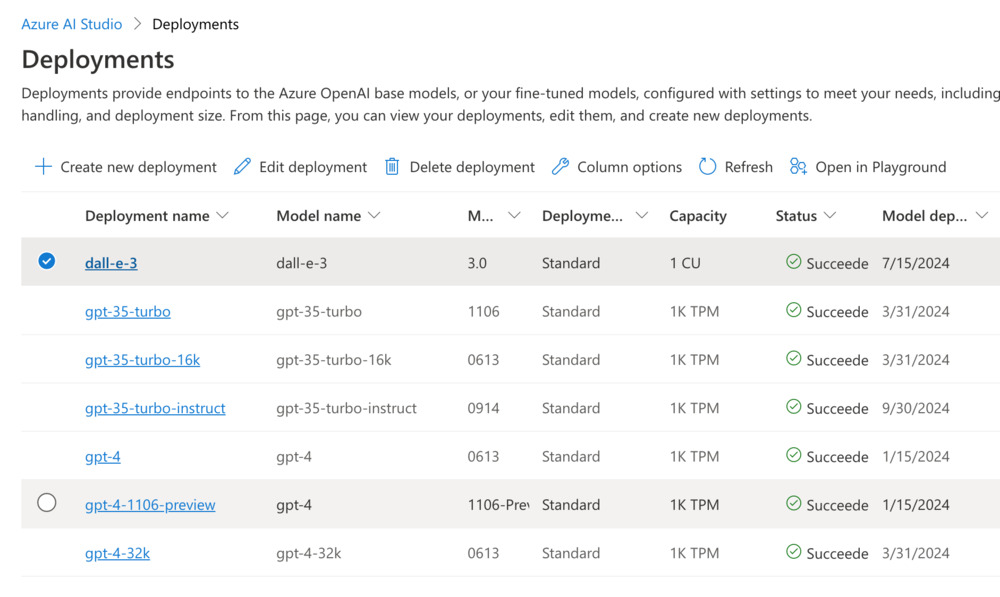The height and width of the screenshot is (597, 1000).
Task: Select the gpt-4-1106-preview row radio circle
Action: pyautogui.click(x=47, y=503)
